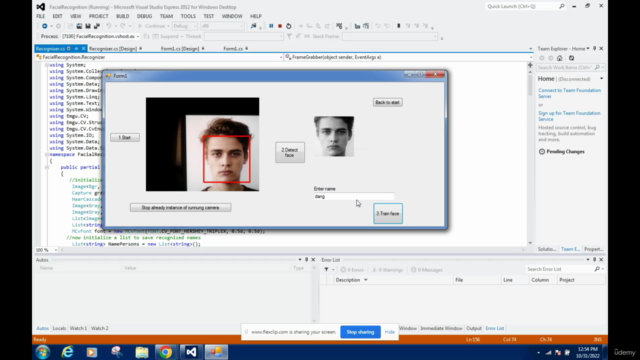Collapse the using directives region
Screen dimensions: 640x360
[47, 65]
